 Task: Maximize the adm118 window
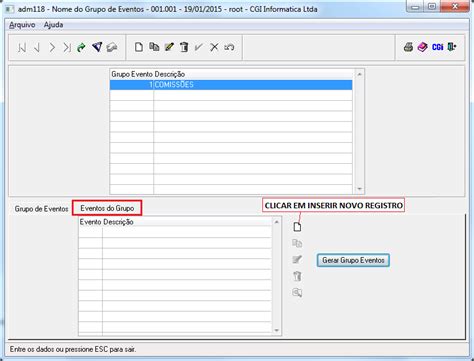pos(432,7)
